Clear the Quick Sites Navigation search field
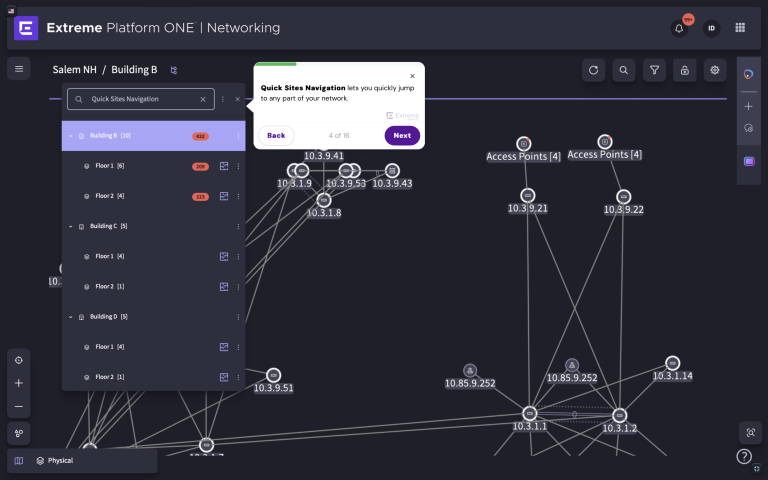Image resolution: width=768 pixels, height=480 pixels. pyautogui.click(x=203, y=99)
